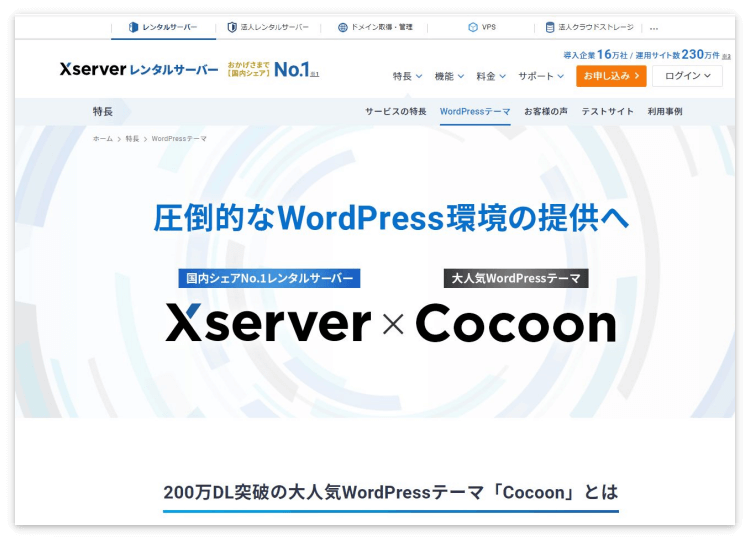750x541 pixels.
Task: Open the three-dots more services menu
Action: (x=654, y=28)
